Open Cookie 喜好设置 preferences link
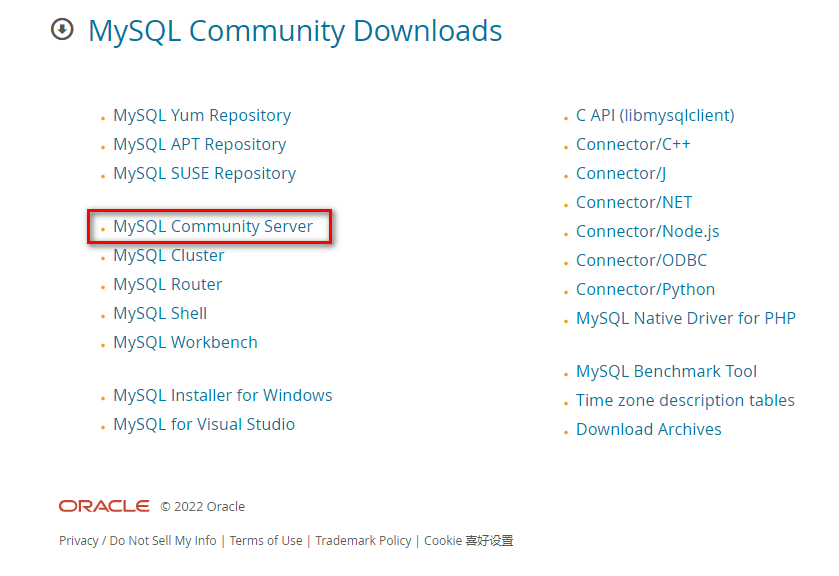The height and width of the screenshot is (576, 839). [469, 541]
